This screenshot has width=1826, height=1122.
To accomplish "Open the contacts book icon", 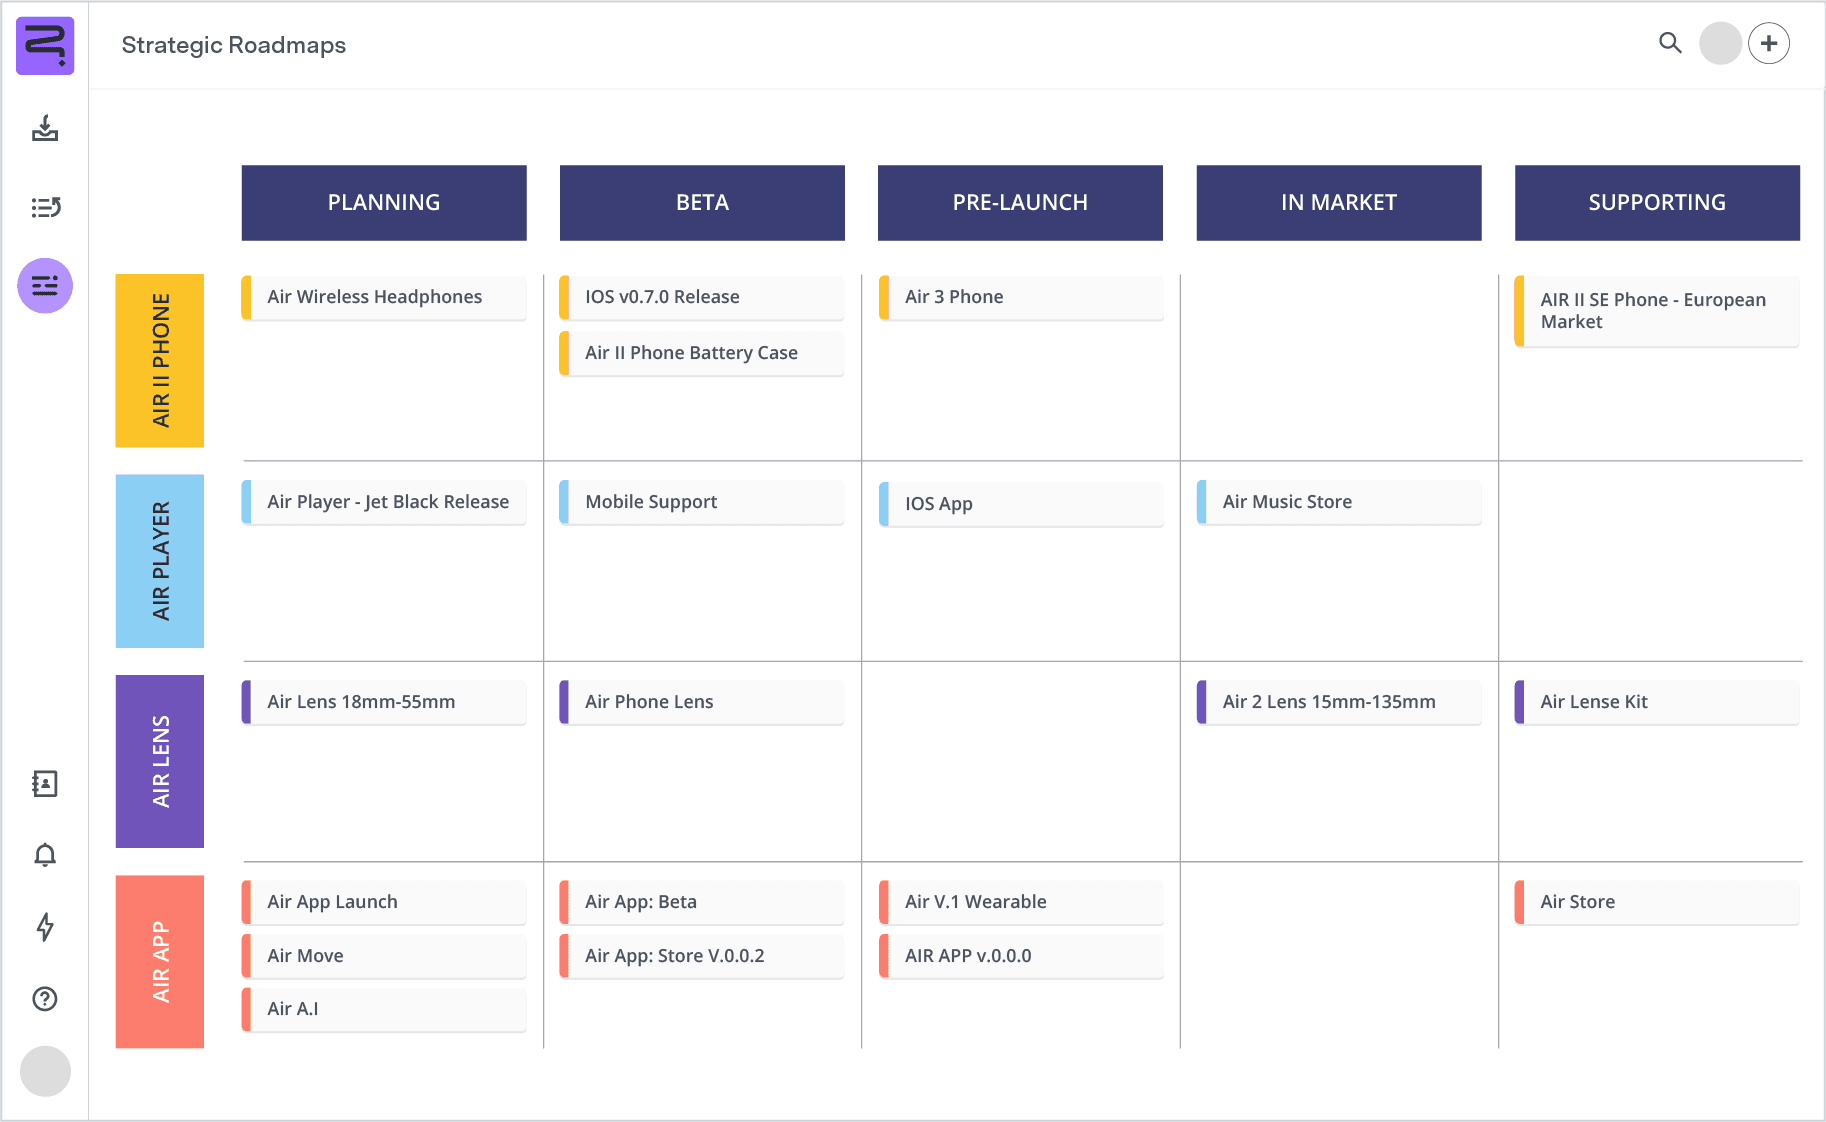I will tap(45, 784).
